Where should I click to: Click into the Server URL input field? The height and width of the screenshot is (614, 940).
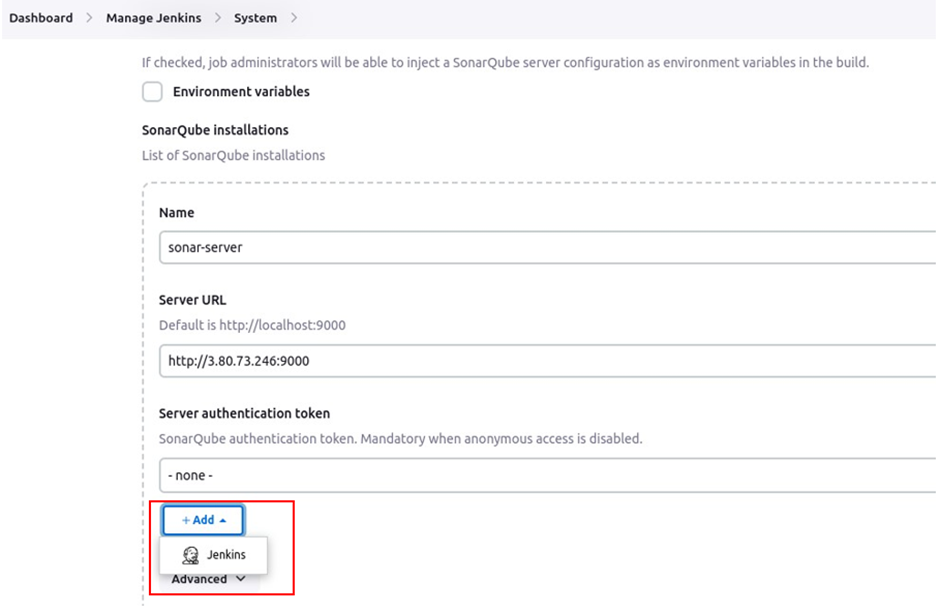547,360
